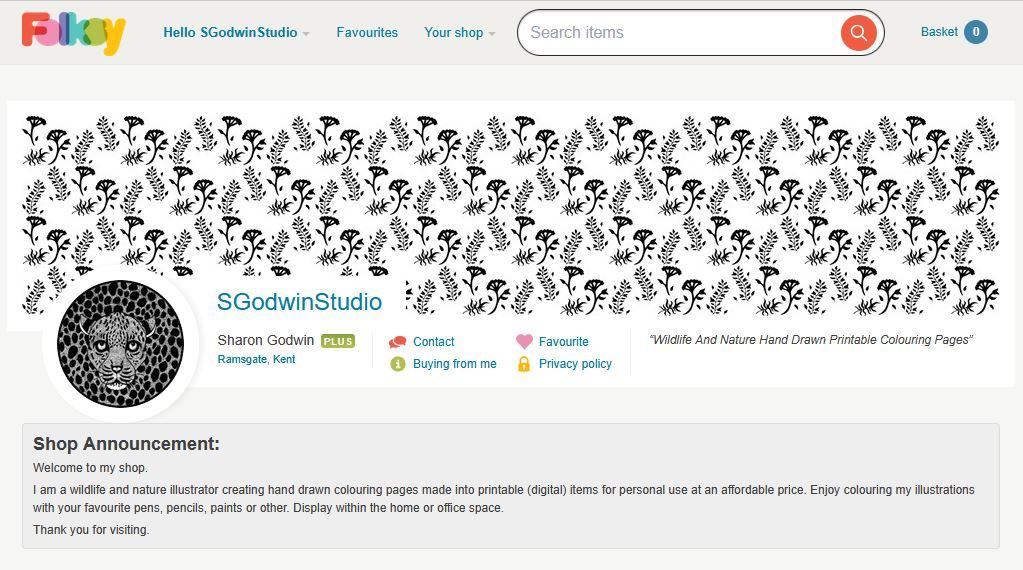Go to Favourites in the top navigation
The width and height of the screenshot is (1023, 570).
tap(367, 33)
